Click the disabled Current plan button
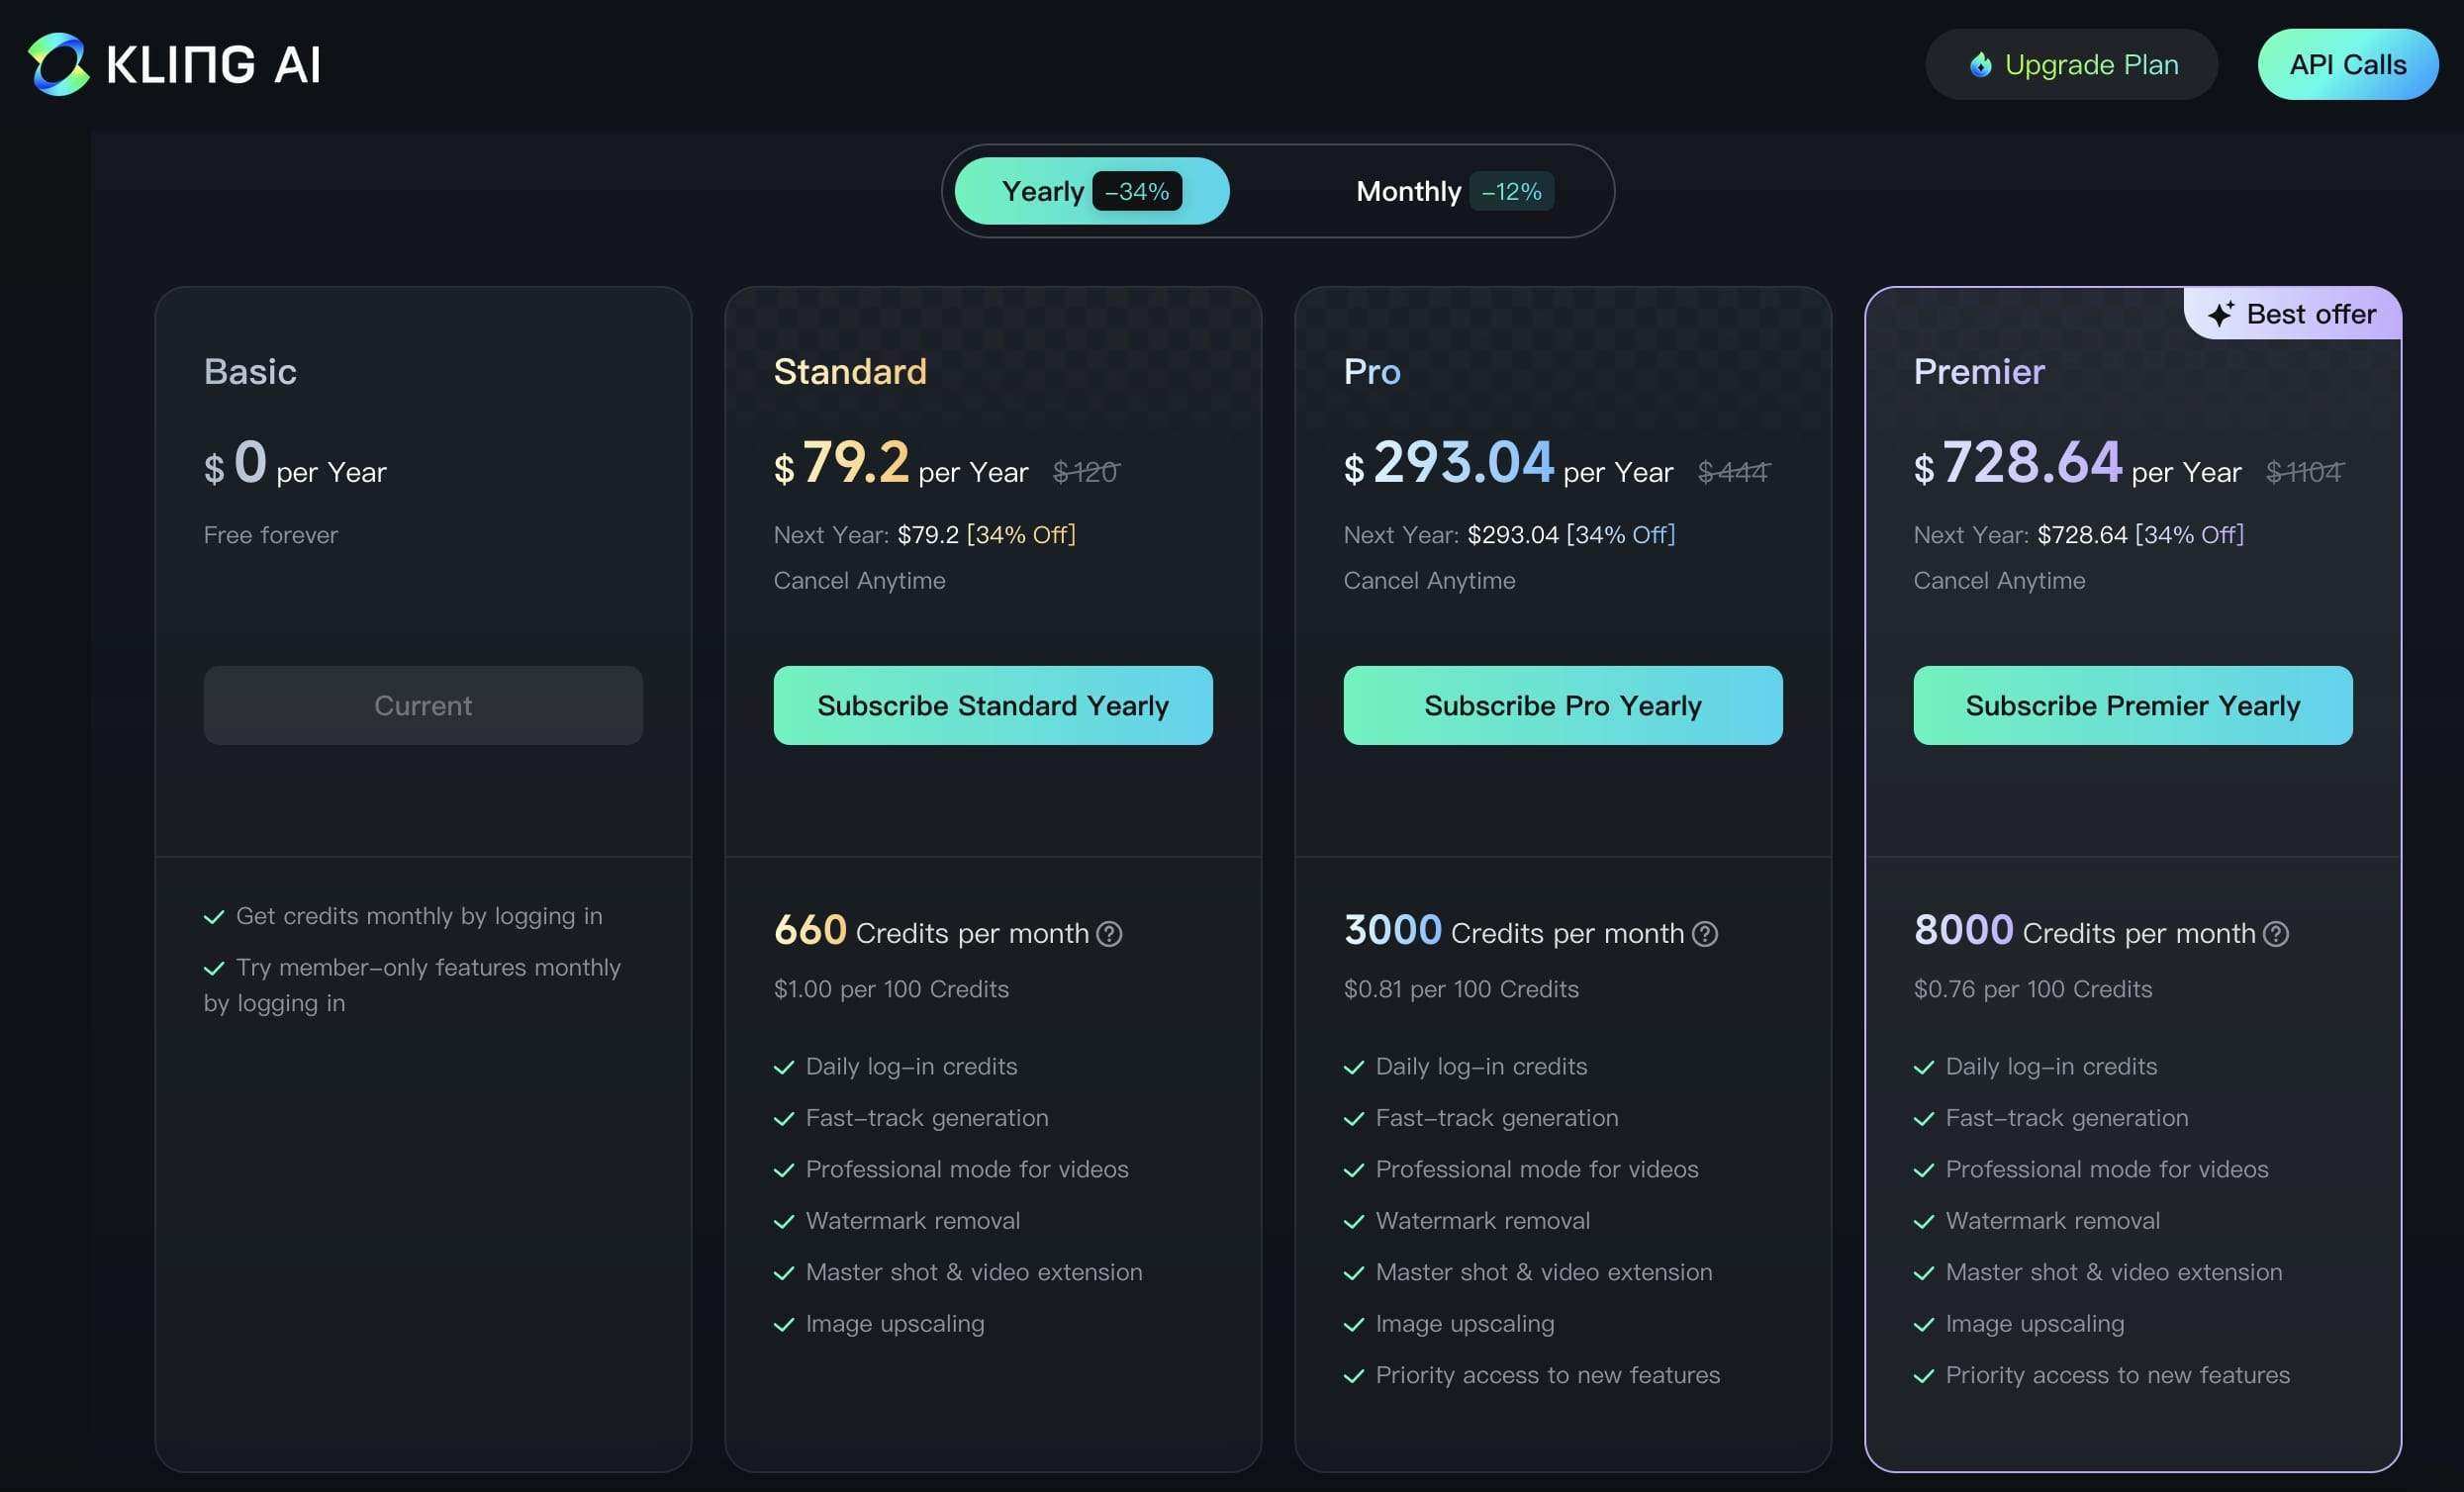 point(423,705)
